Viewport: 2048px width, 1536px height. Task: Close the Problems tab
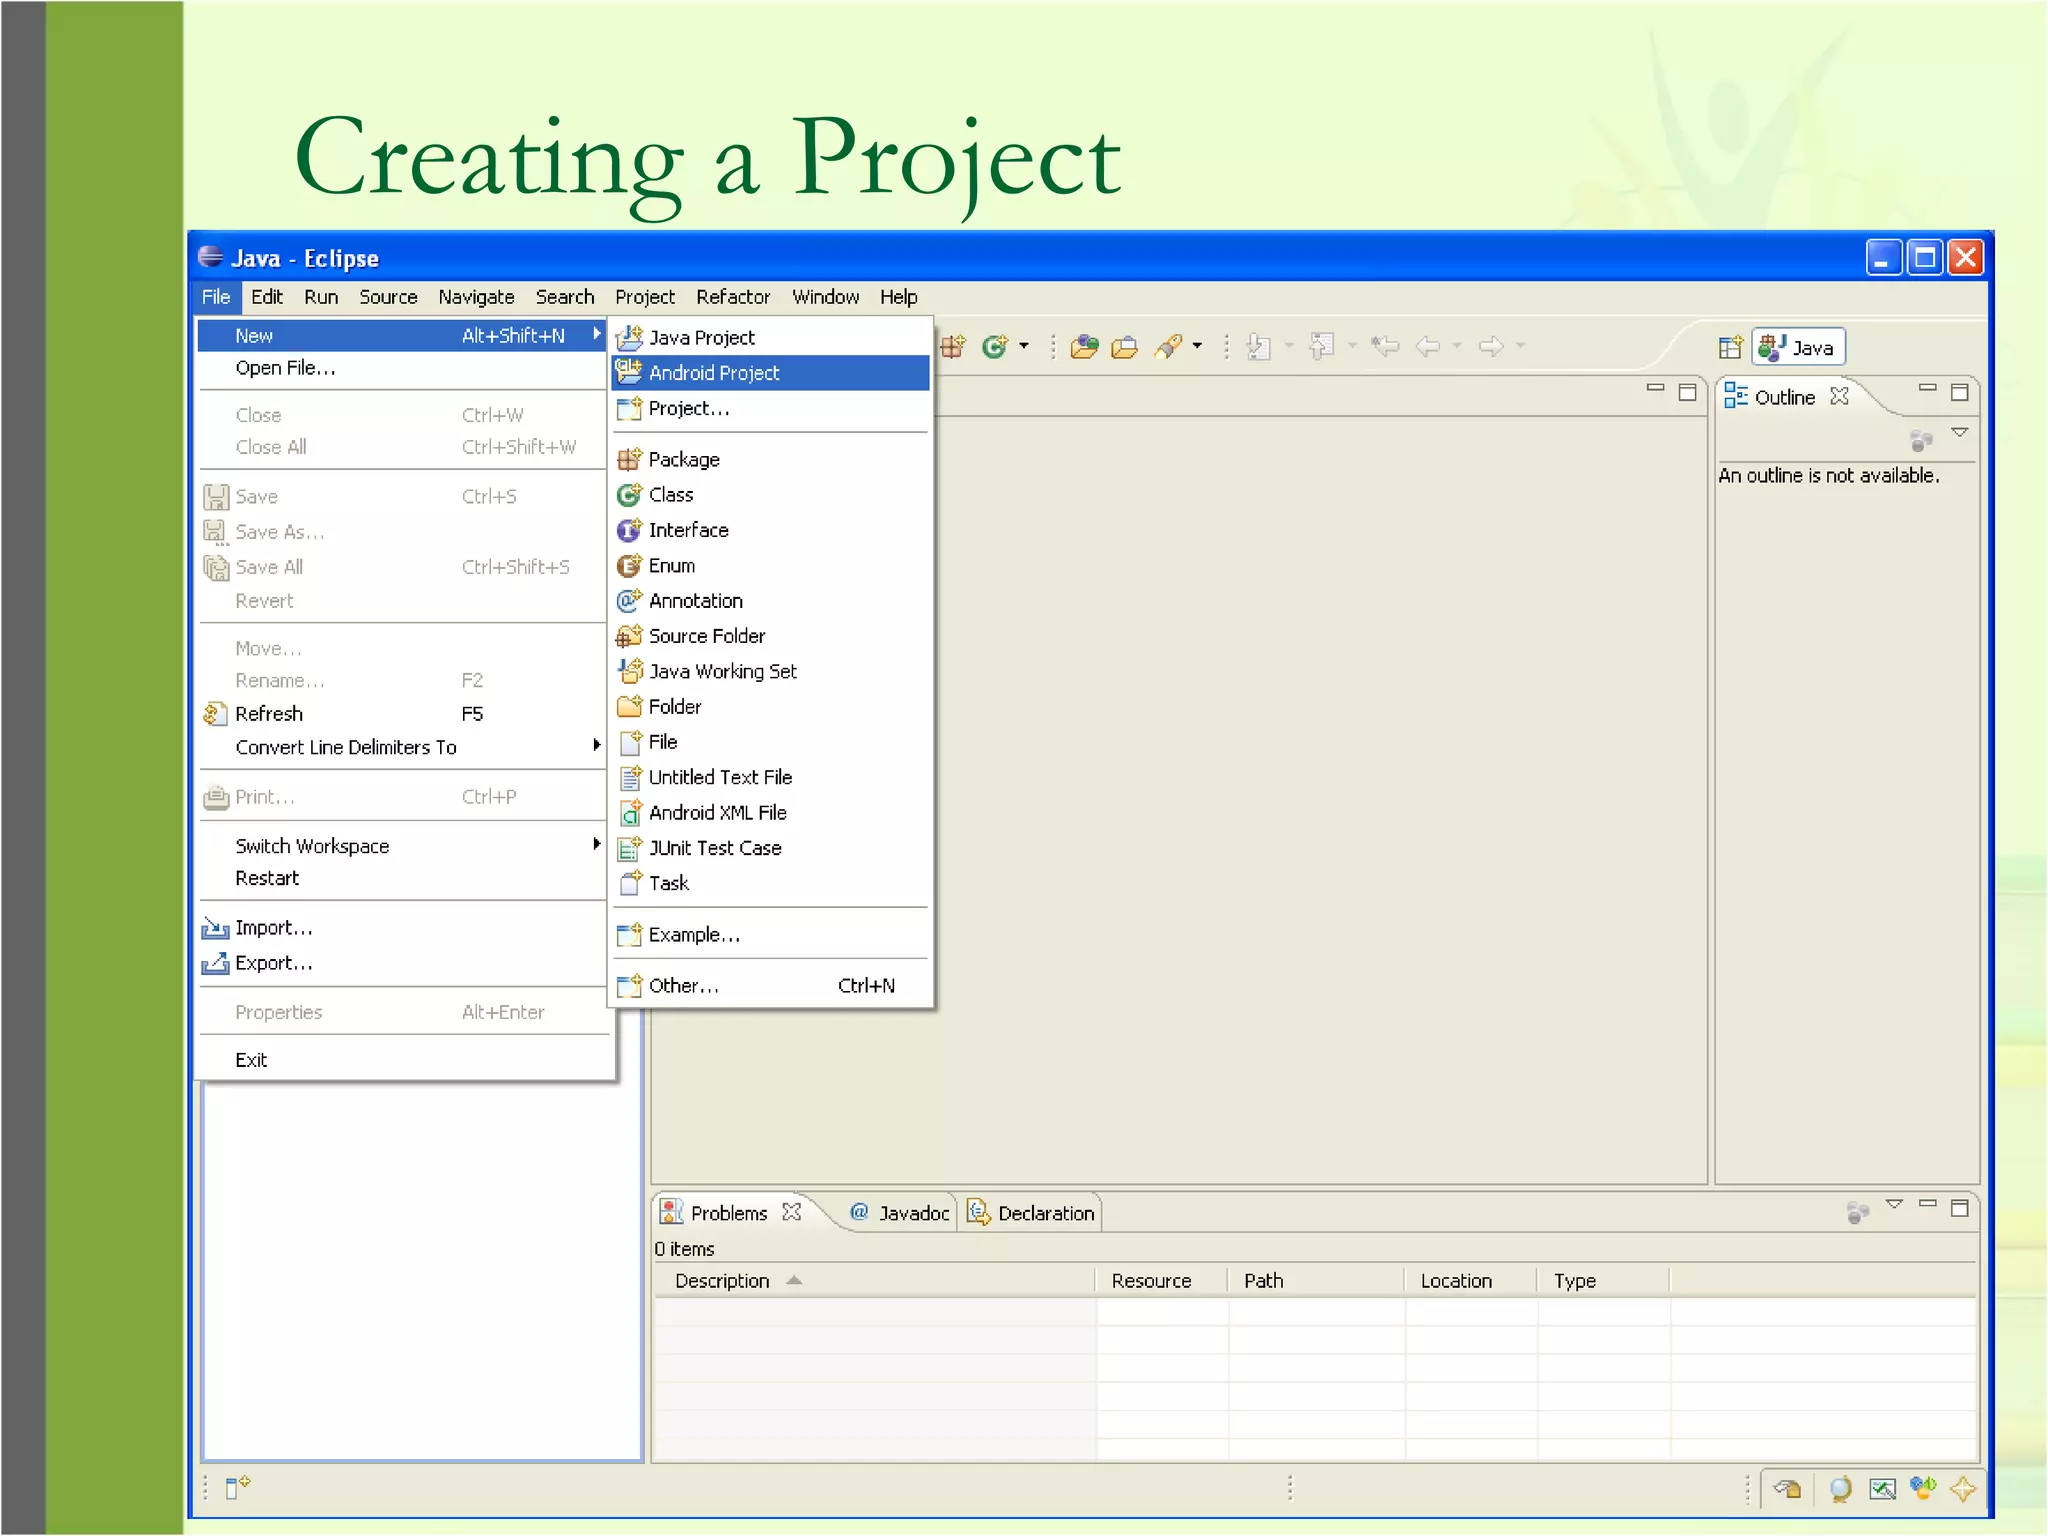click(x=792, y=1212)
